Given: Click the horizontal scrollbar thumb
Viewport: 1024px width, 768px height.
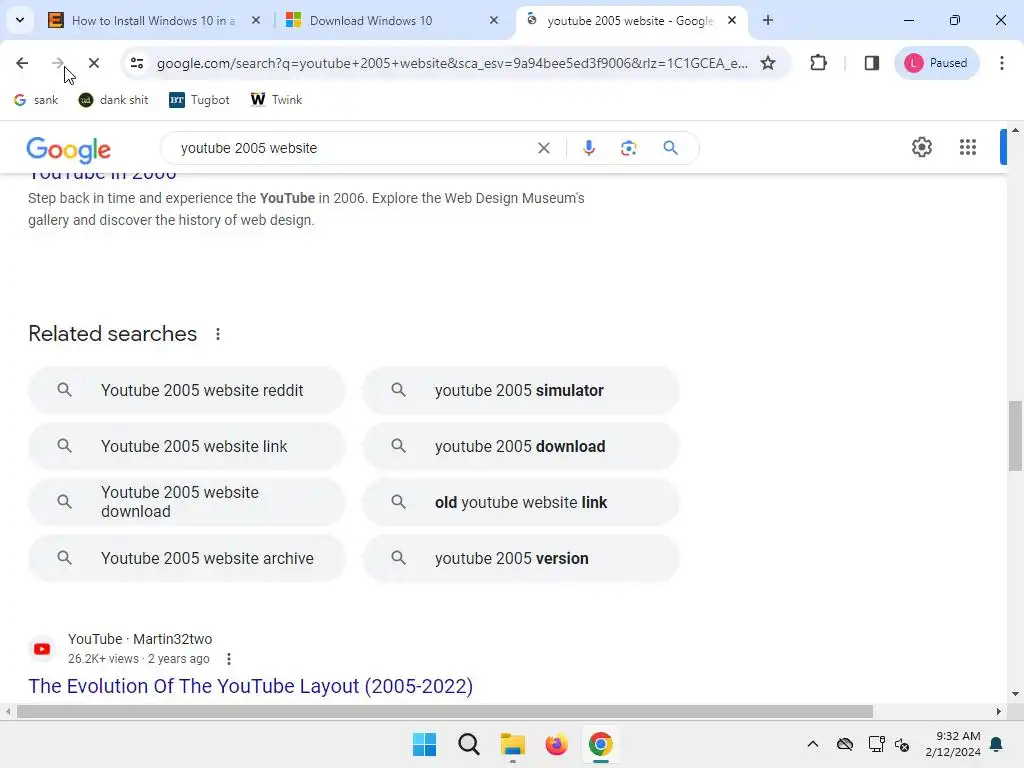Looking at the screenshot, I should [x=445, y=711].
